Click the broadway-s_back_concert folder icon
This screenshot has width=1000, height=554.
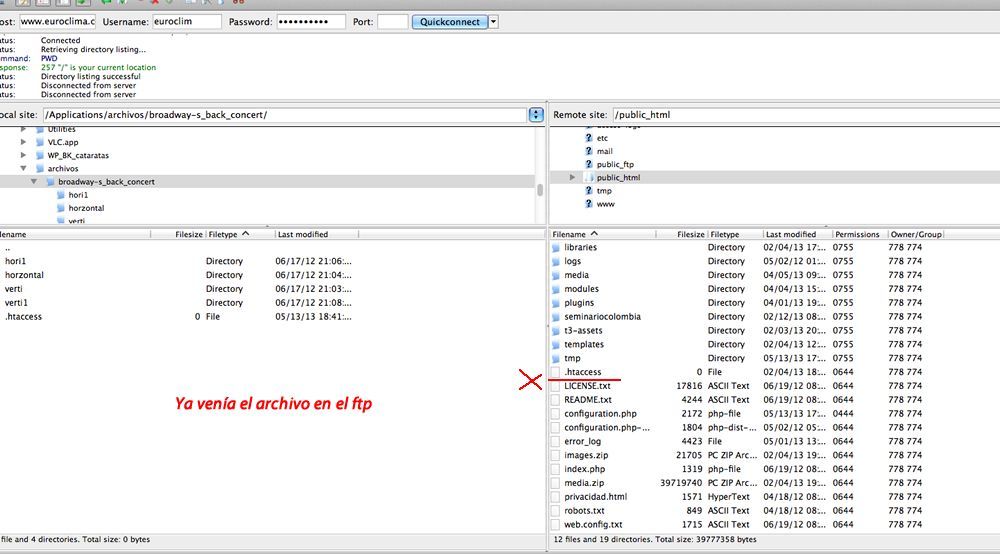click(x=50, y=182)
